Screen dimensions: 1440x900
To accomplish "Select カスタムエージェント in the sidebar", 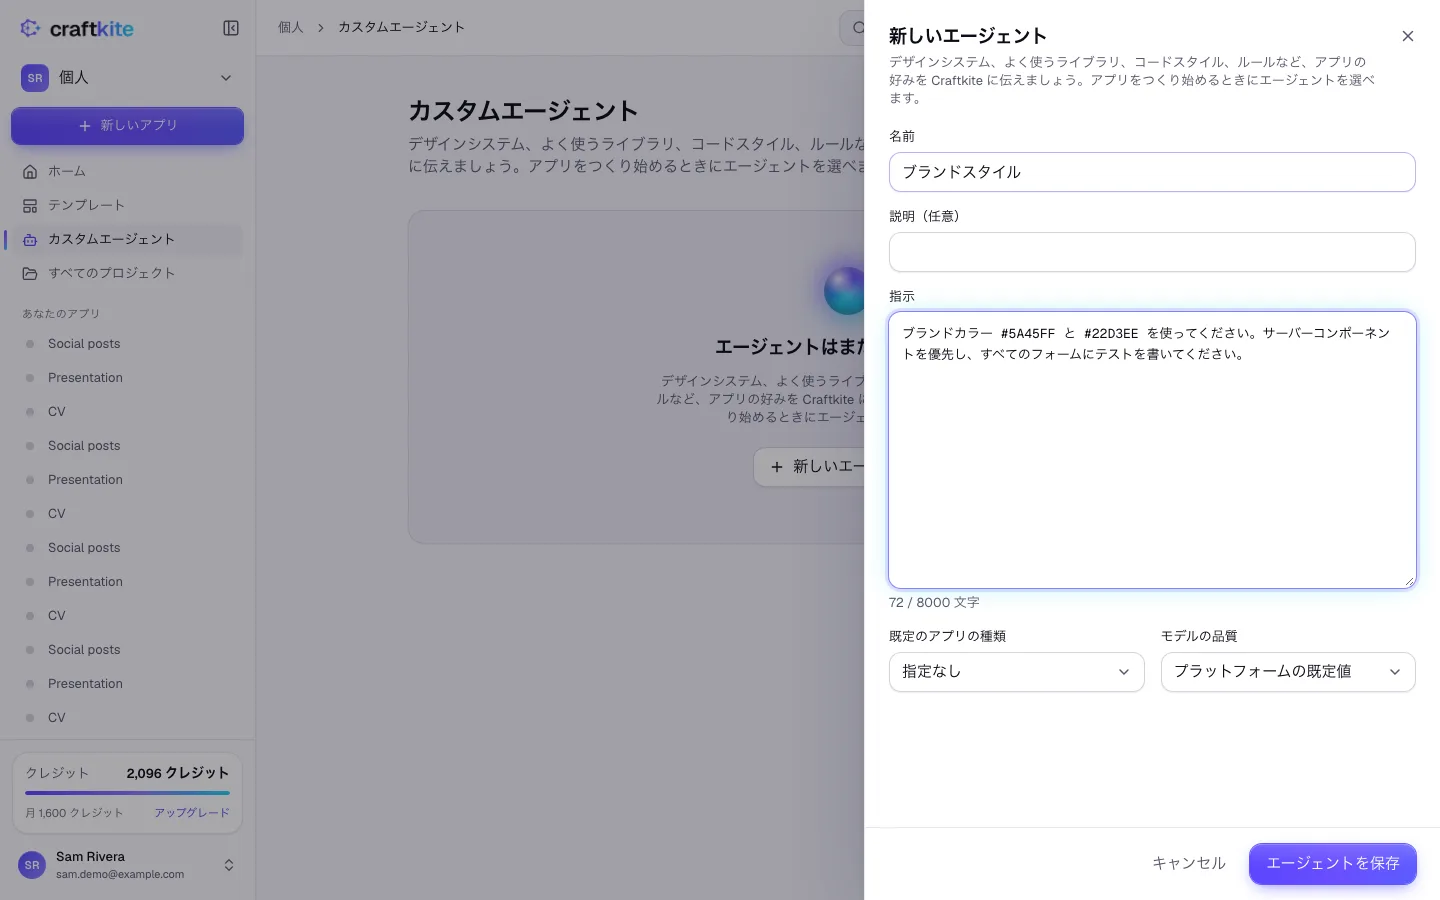I will click(127, 239).
